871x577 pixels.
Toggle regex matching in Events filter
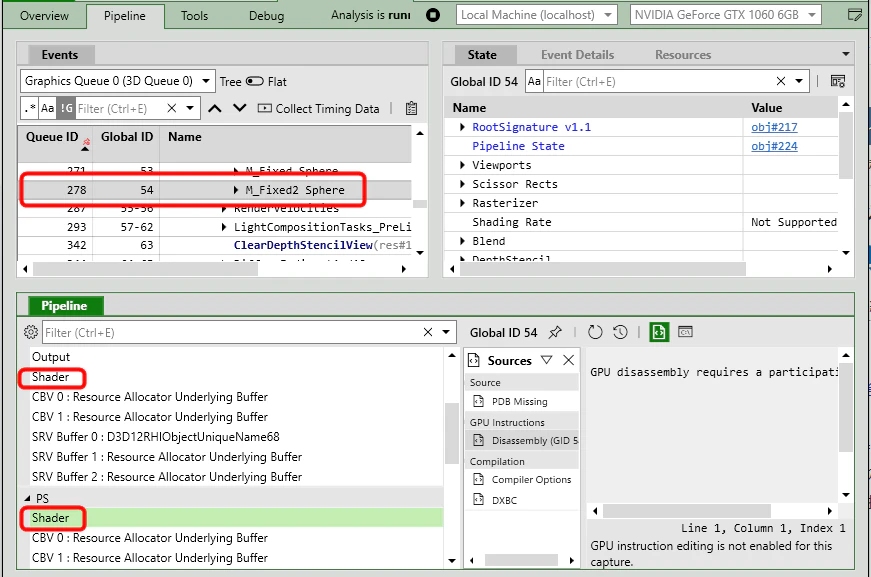(x=30, y=108)
